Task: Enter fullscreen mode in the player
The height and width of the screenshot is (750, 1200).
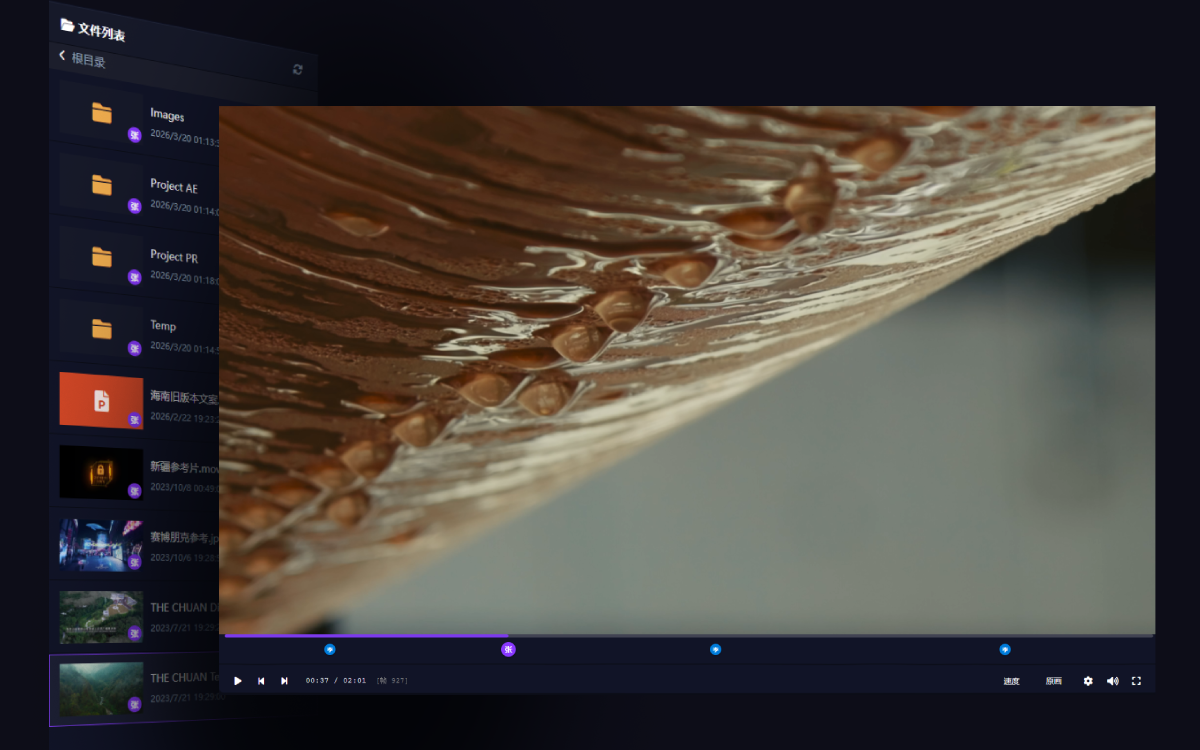Action: (x=1136, y=681)
